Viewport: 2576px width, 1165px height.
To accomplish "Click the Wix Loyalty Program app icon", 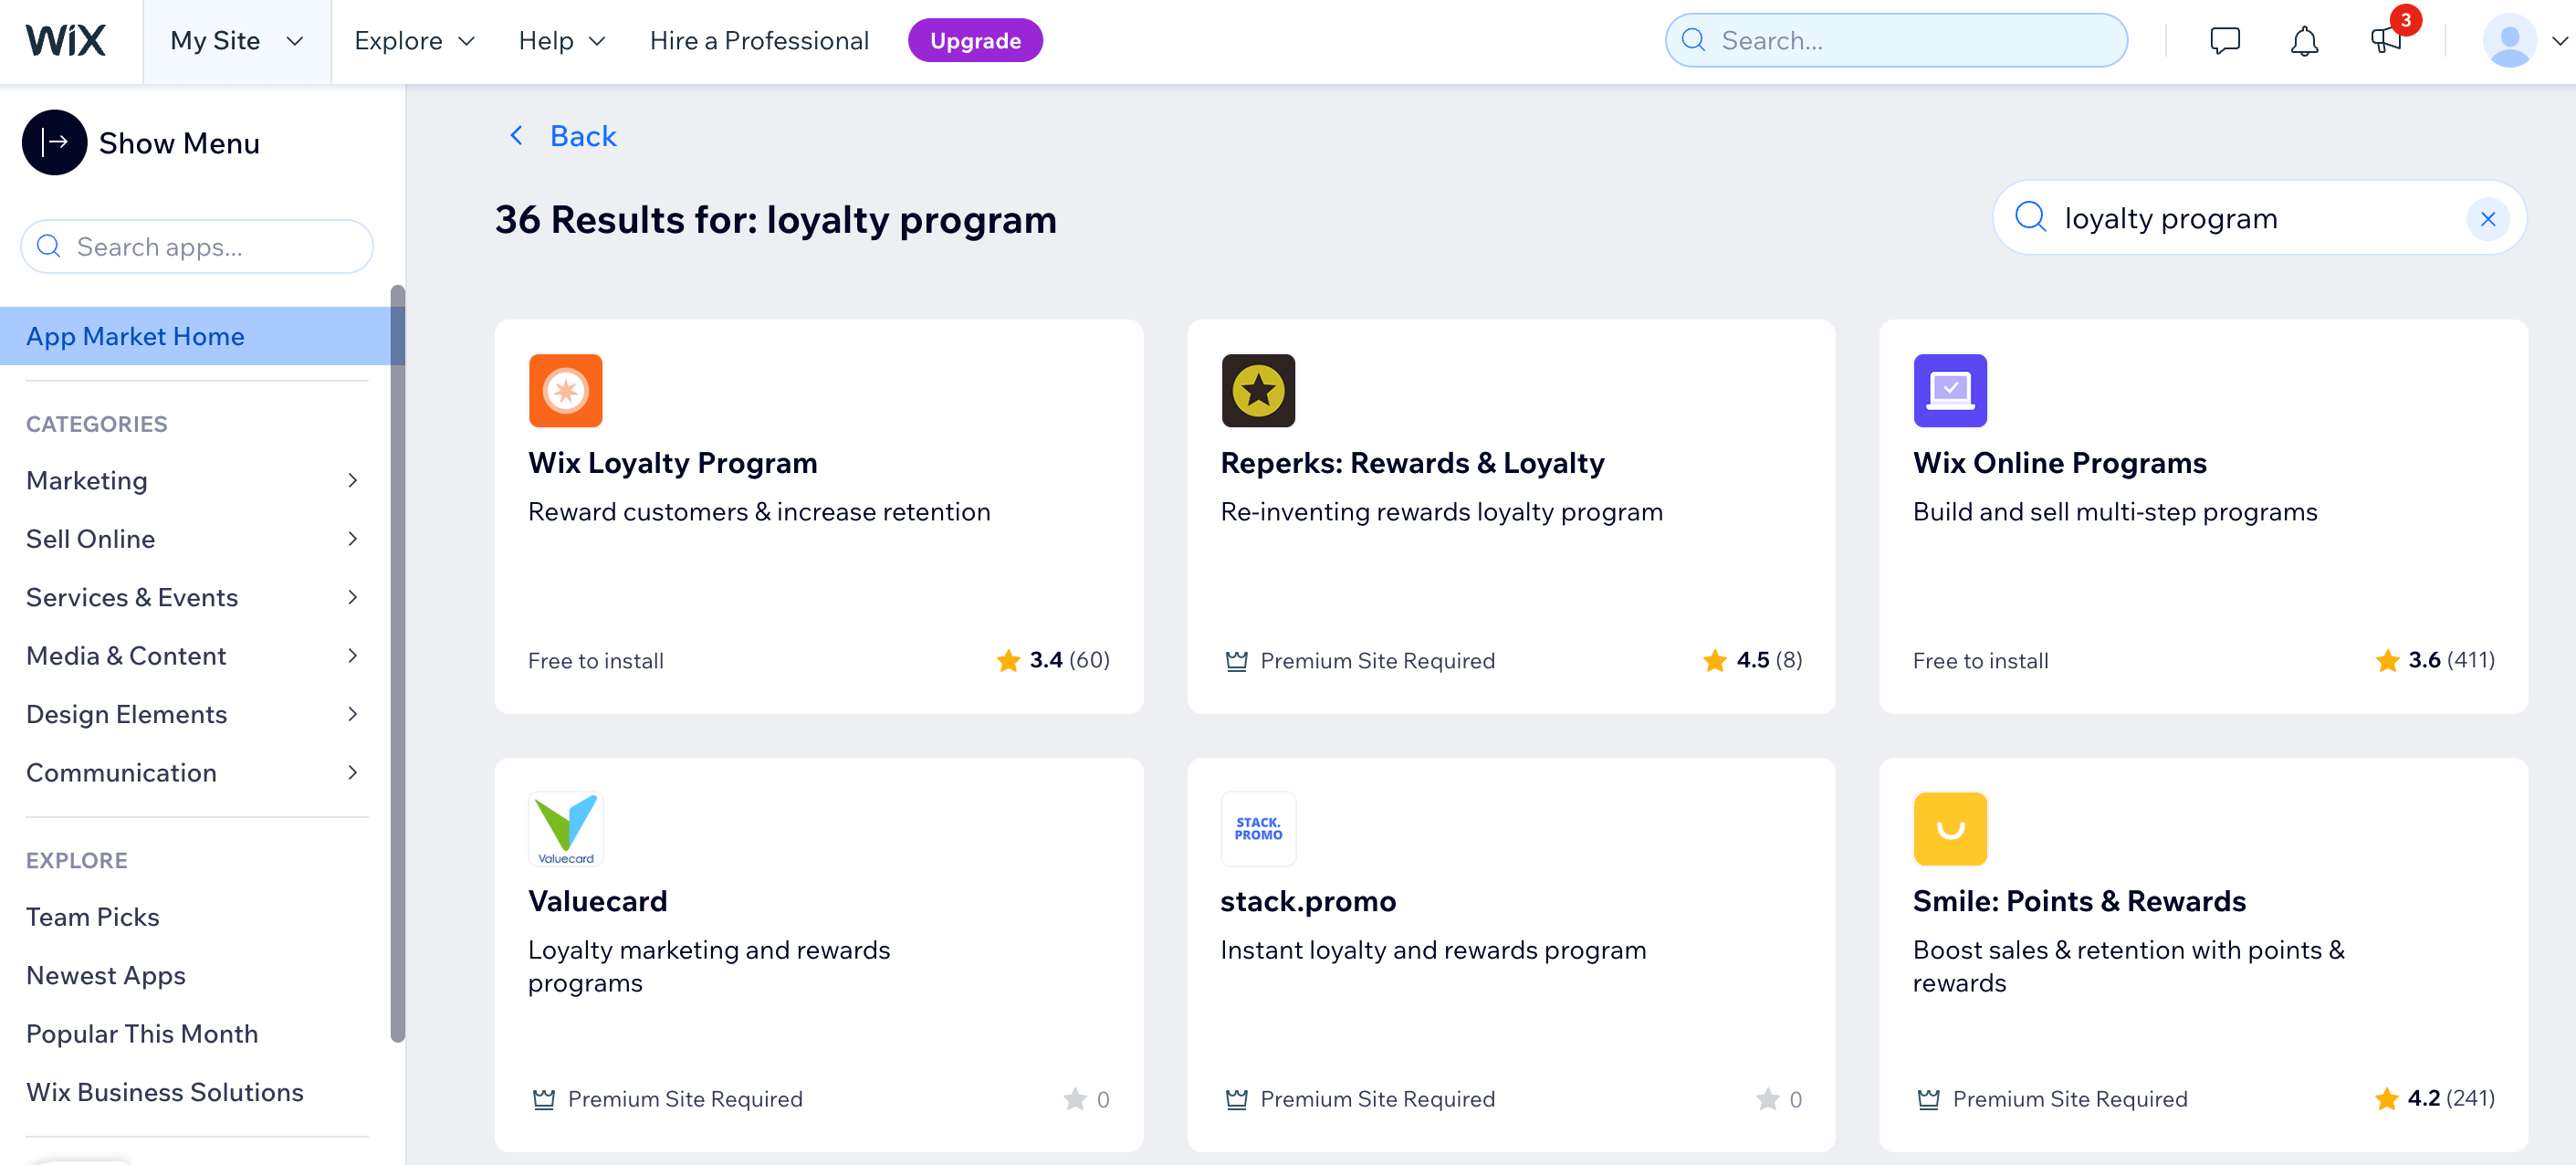I will point(565,391).
